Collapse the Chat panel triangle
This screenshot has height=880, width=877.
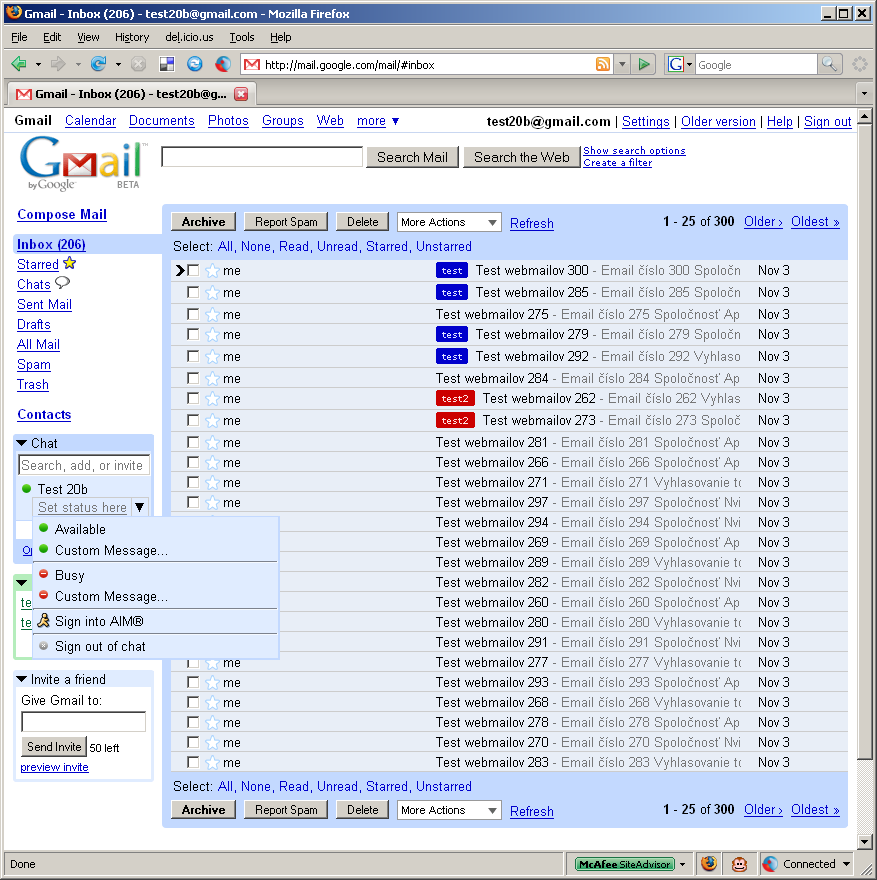(x=22, y=443)
